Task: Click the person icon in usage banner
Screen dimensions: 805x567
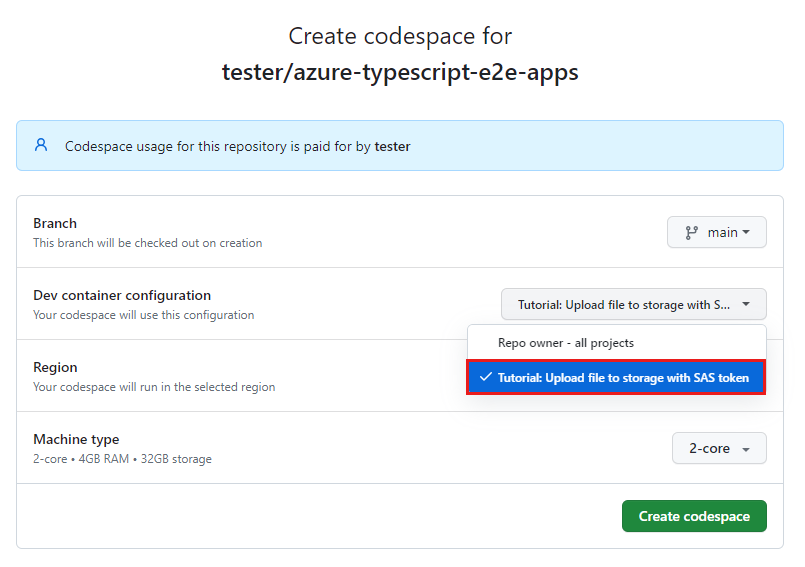Action: 41,145
